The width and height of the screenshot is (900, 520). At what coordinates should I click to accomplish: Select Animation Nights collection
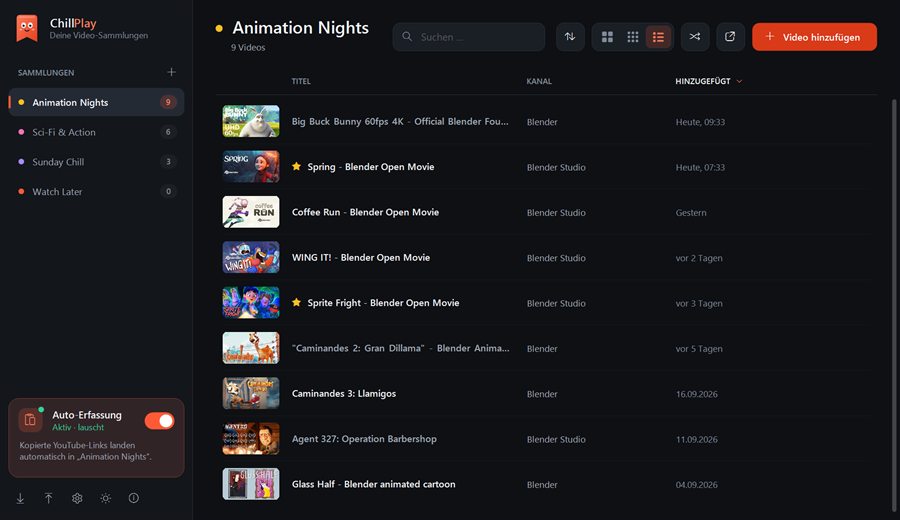tap(96, 102)
